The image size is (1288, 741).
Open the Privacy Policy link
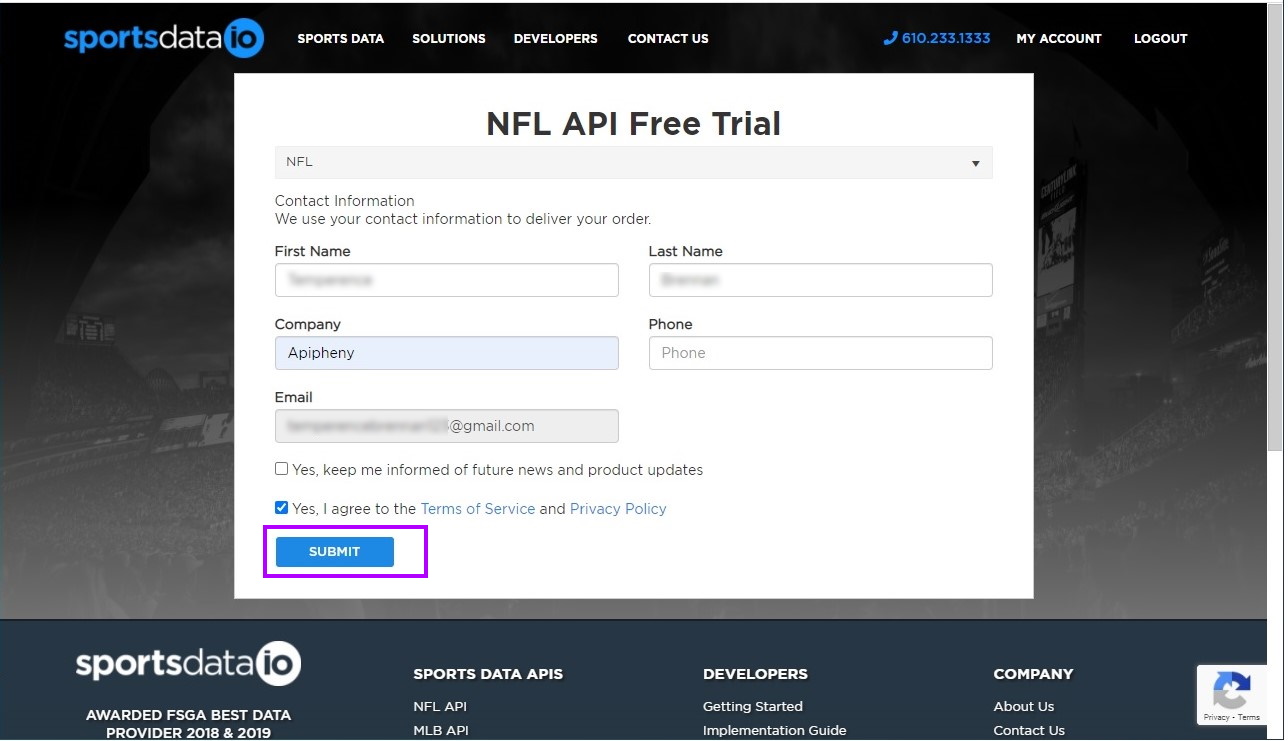point(618,508)
